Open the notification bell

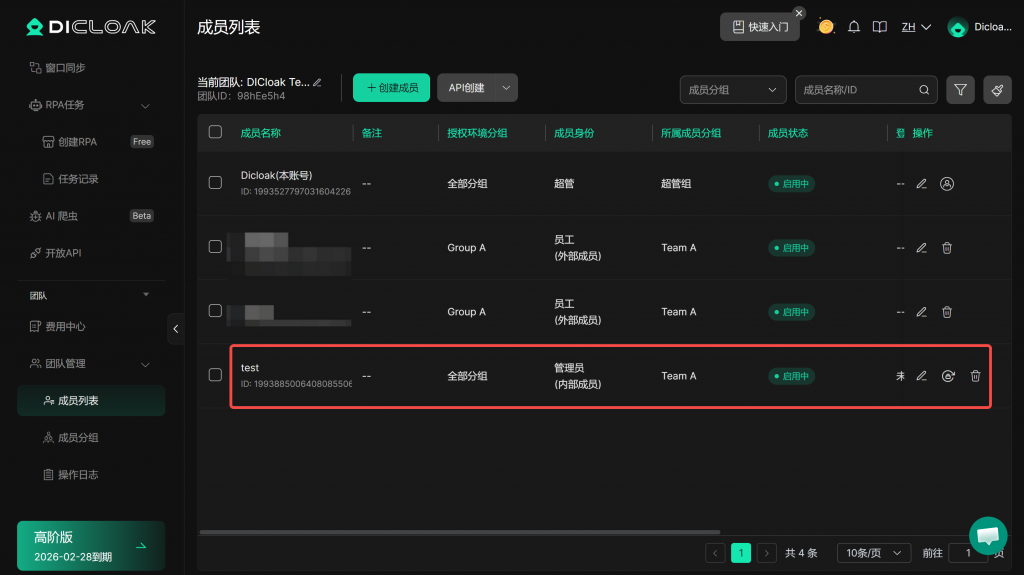tap(854, 27)
